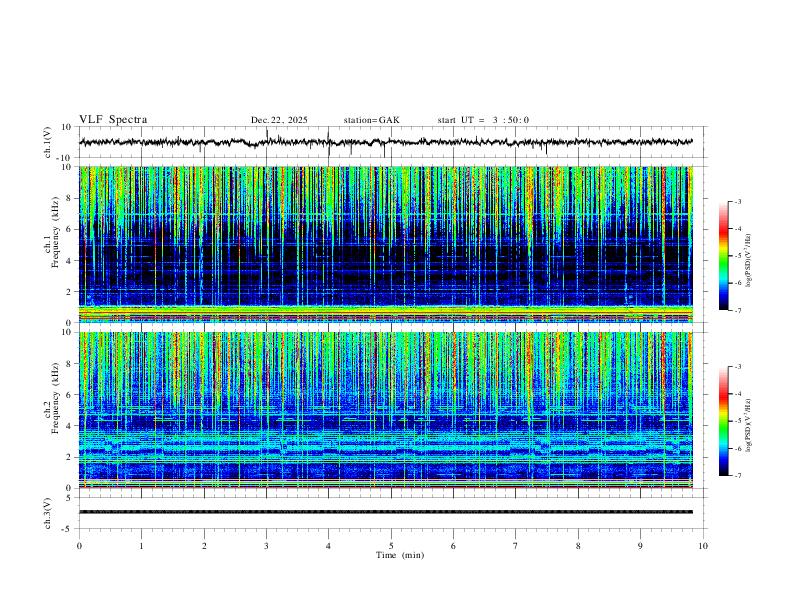This screenshot has width=792, height=612.
Task: Select the ch.1 color bar "log(PSD)(V²/Hz)" label
Action: pos(749,260)
